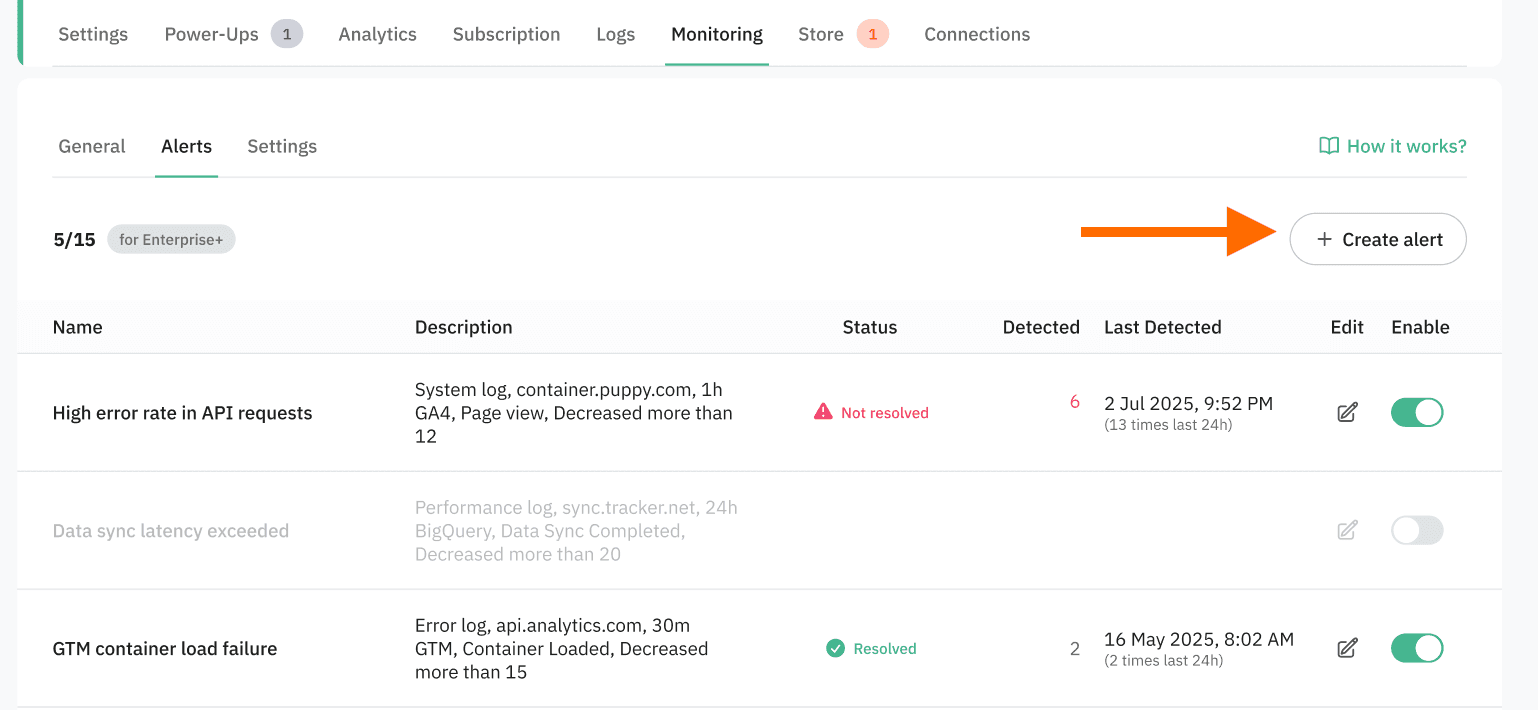Screen dimensions: 1538x710
Task: Click the Power-Ups count badge
Action: pyautogui.click(x=286, y=34)
